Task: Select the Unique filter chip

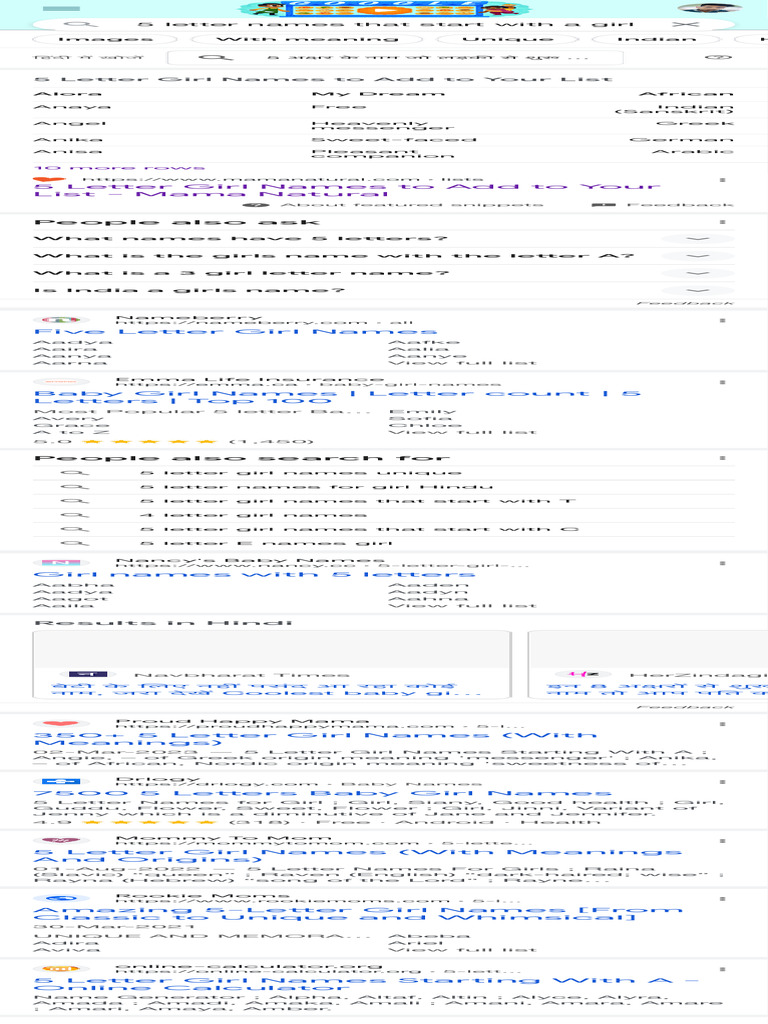Action: (x=507, y=39)
